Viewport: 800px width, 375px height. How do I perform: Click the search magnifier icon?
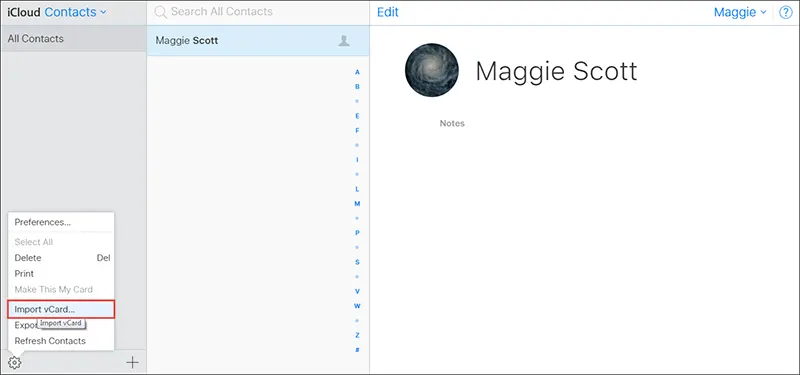click(161, 12)
